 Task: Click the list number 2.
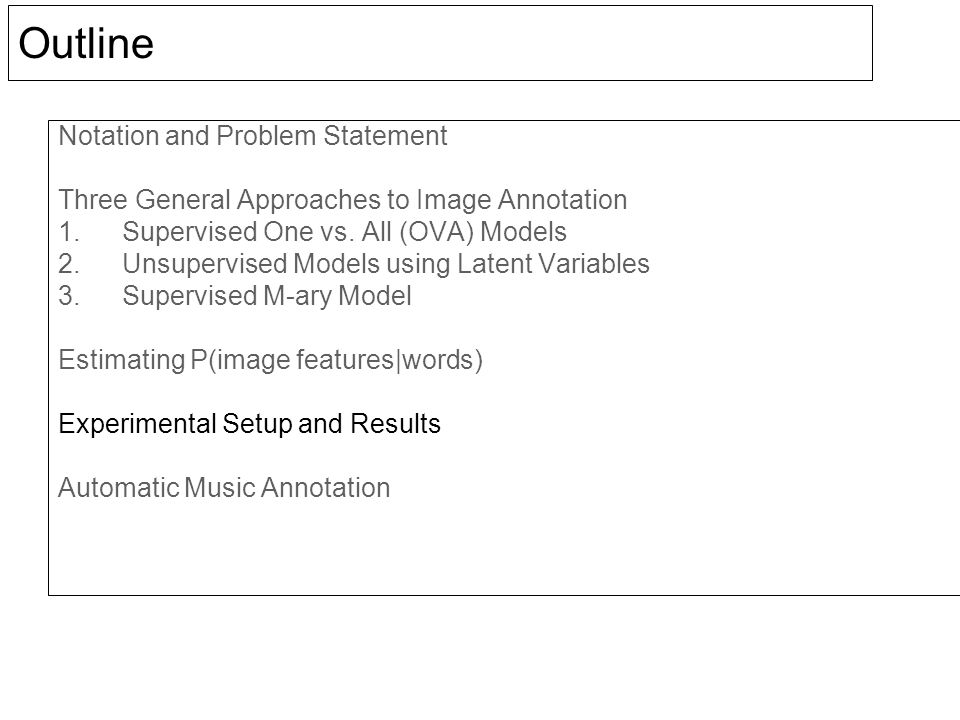pyautogui.click(x=69, y=264)
